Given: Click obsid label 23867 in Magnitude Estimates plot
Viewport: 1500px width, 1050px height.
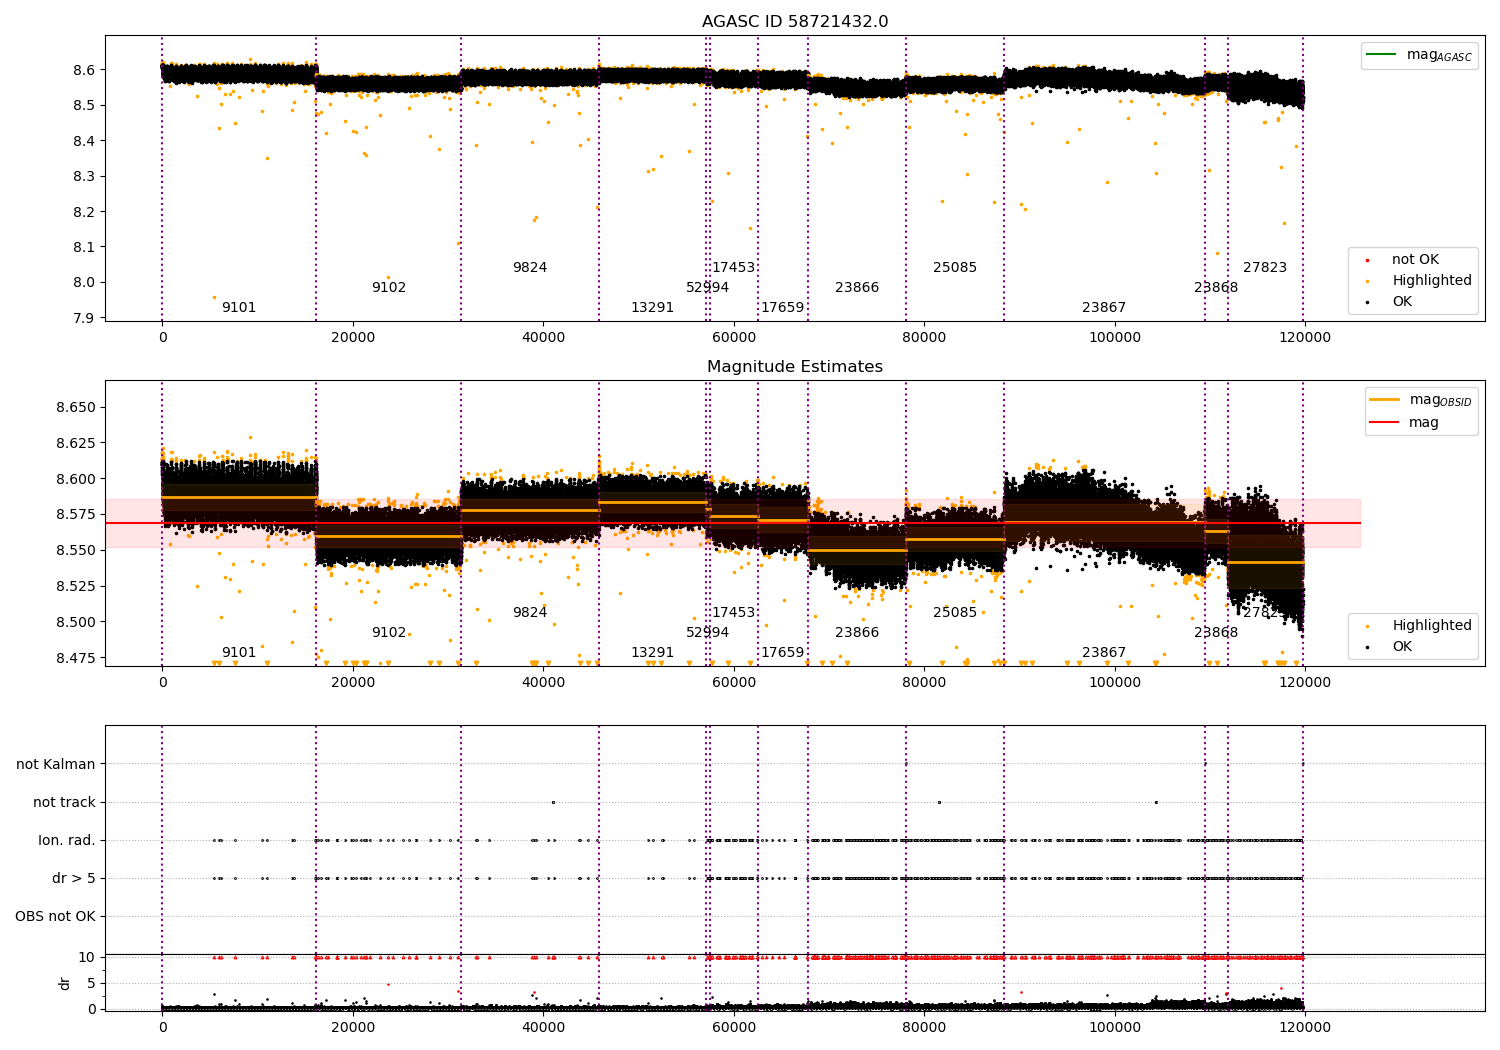Looking at the screenshot, I should coord(1104,653).
